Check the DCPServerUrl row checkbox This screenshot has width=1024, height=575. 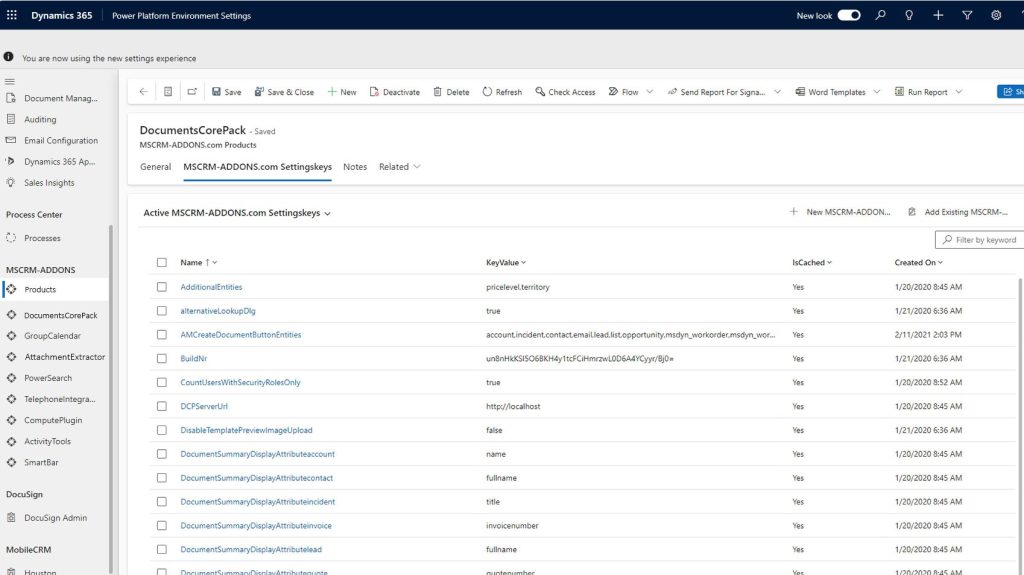click(161, 406)
